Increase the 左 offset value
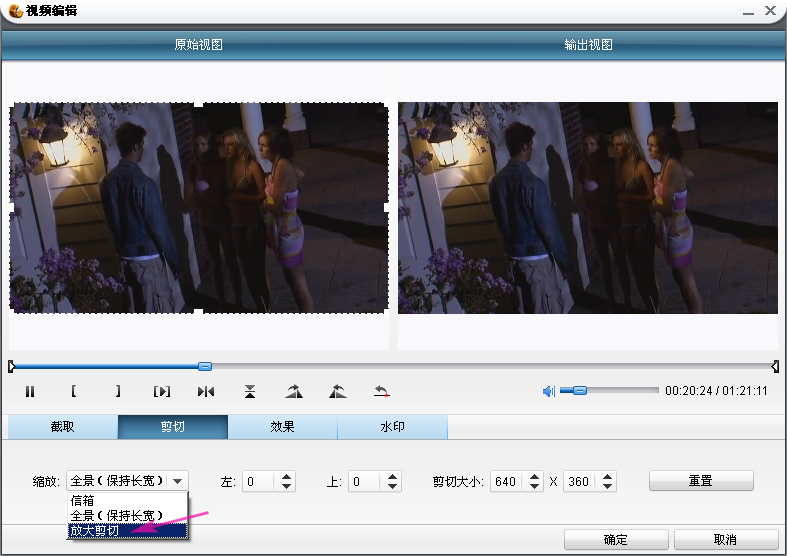This screenshot has height=556, width=787. [x=286, y=477]
